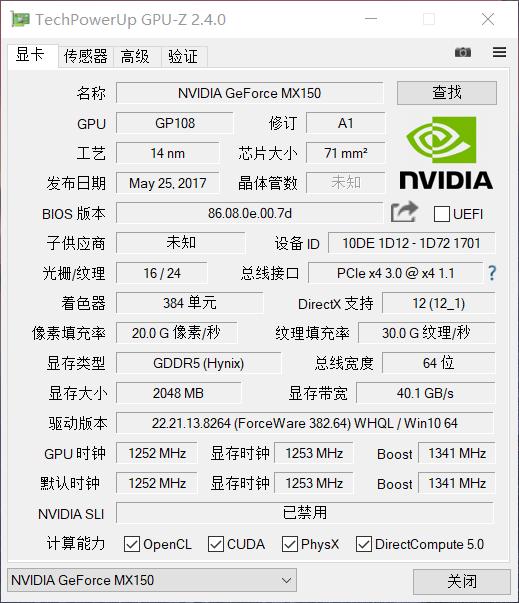Open the hamburger menu icon

499,52
